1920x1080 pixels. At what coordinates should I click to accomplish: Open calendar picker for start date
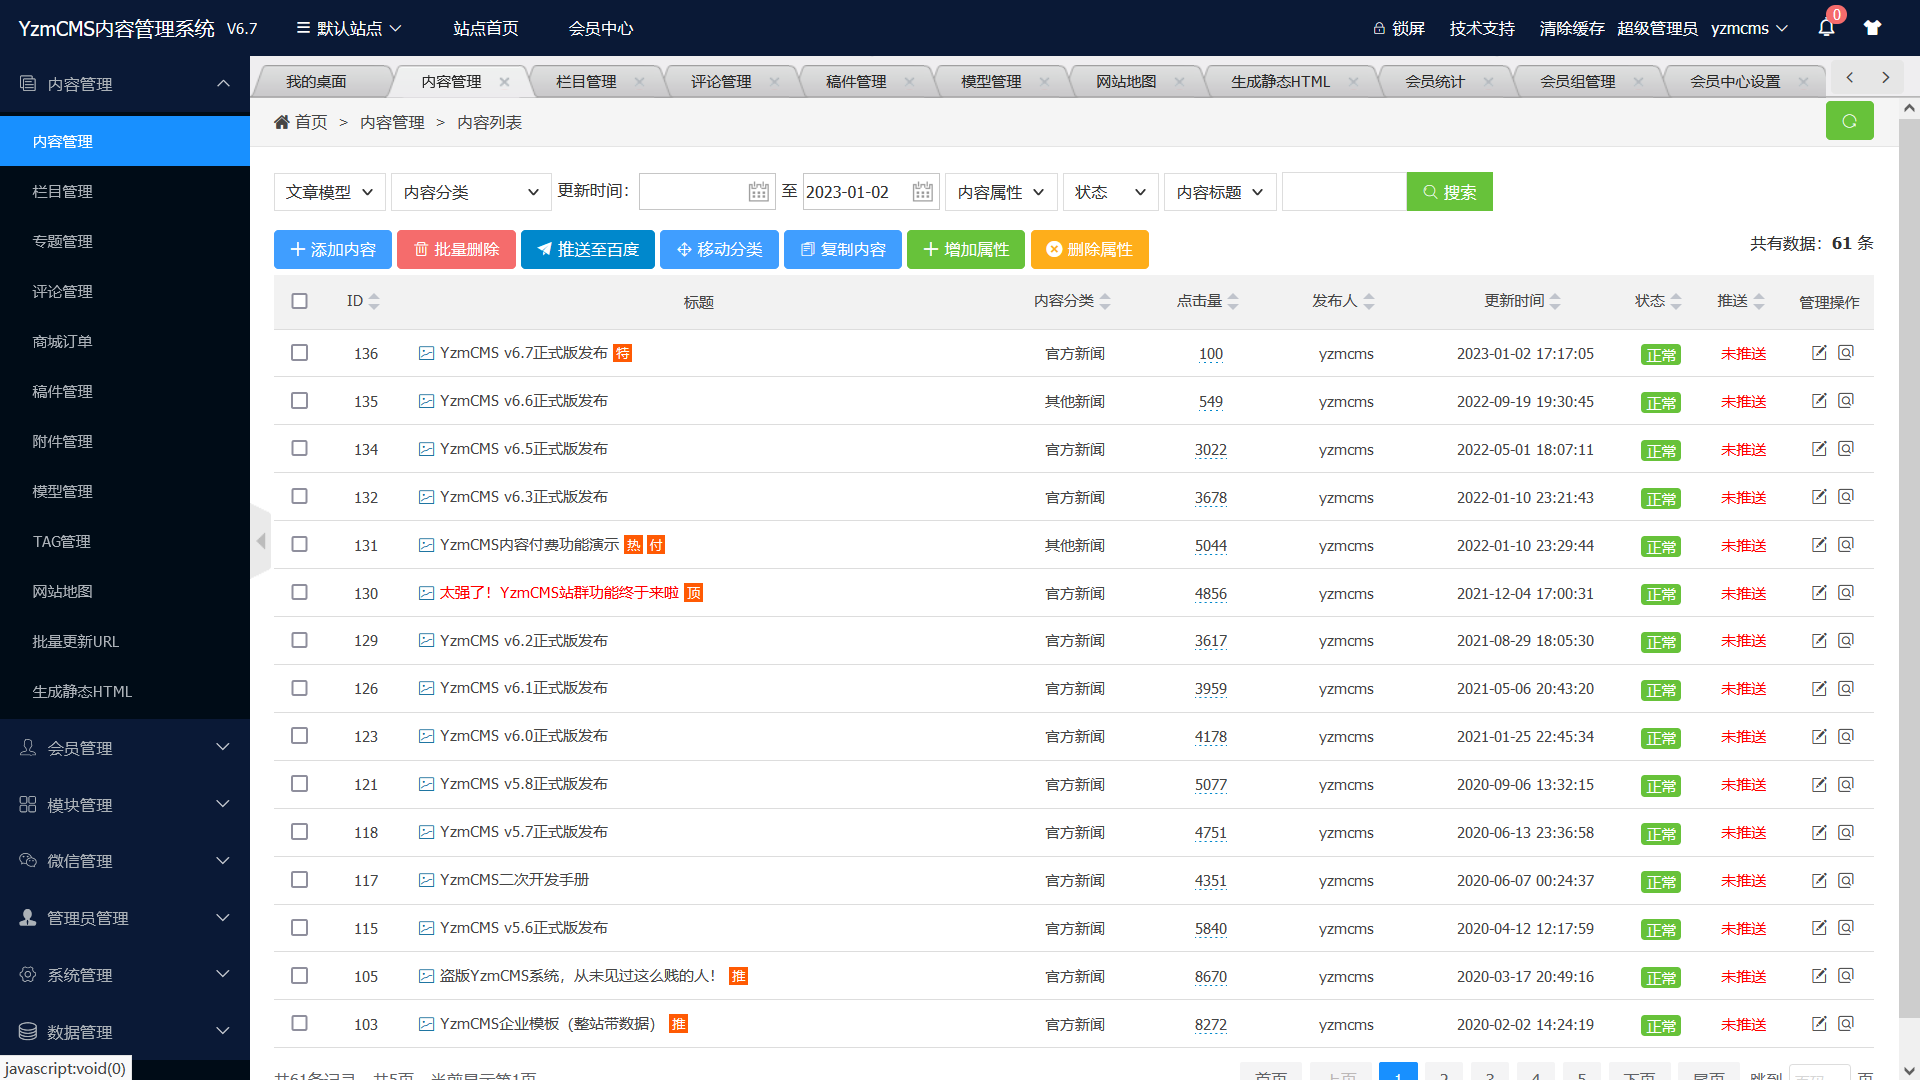tap(759, 192)
